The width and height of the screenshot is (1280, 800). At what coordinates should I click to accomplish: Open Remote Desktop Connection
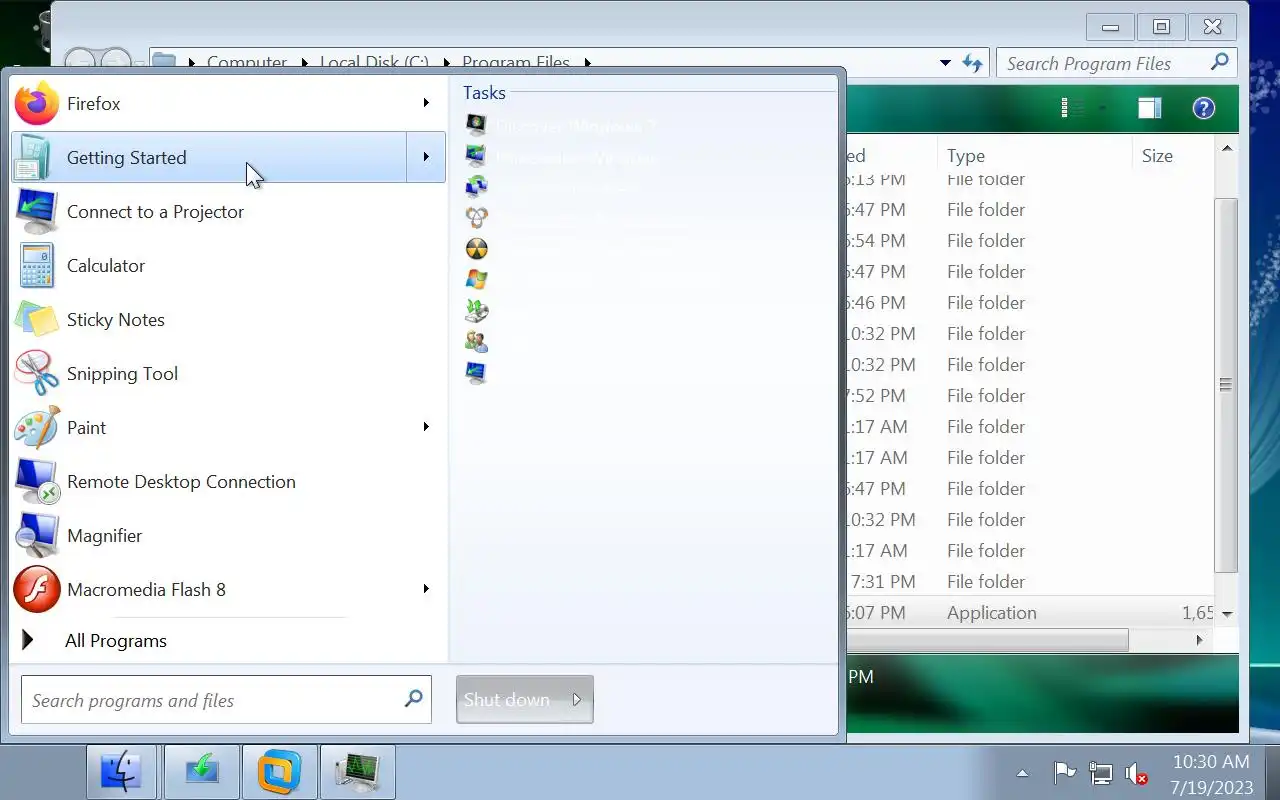coord(228,482)
